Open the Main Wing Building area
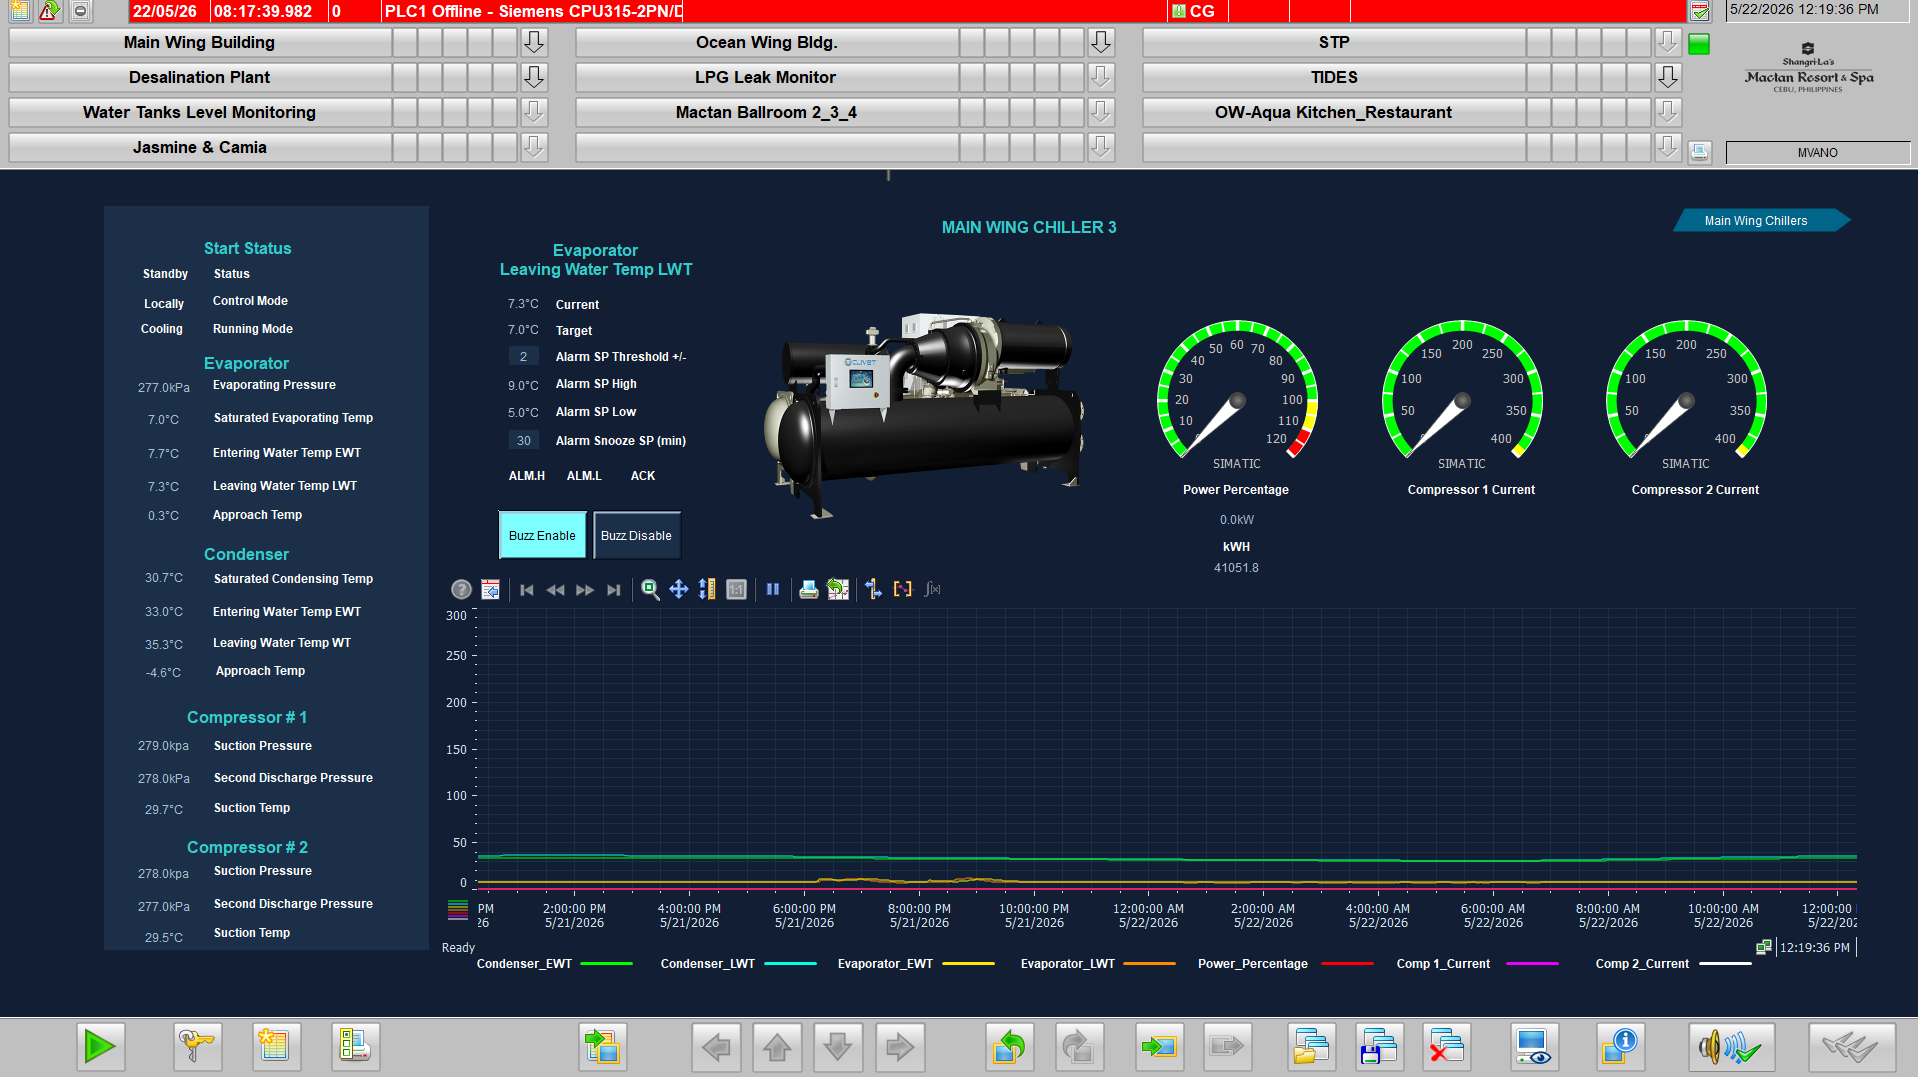Screen dimensions: 1918x1077 coord(200,42)
